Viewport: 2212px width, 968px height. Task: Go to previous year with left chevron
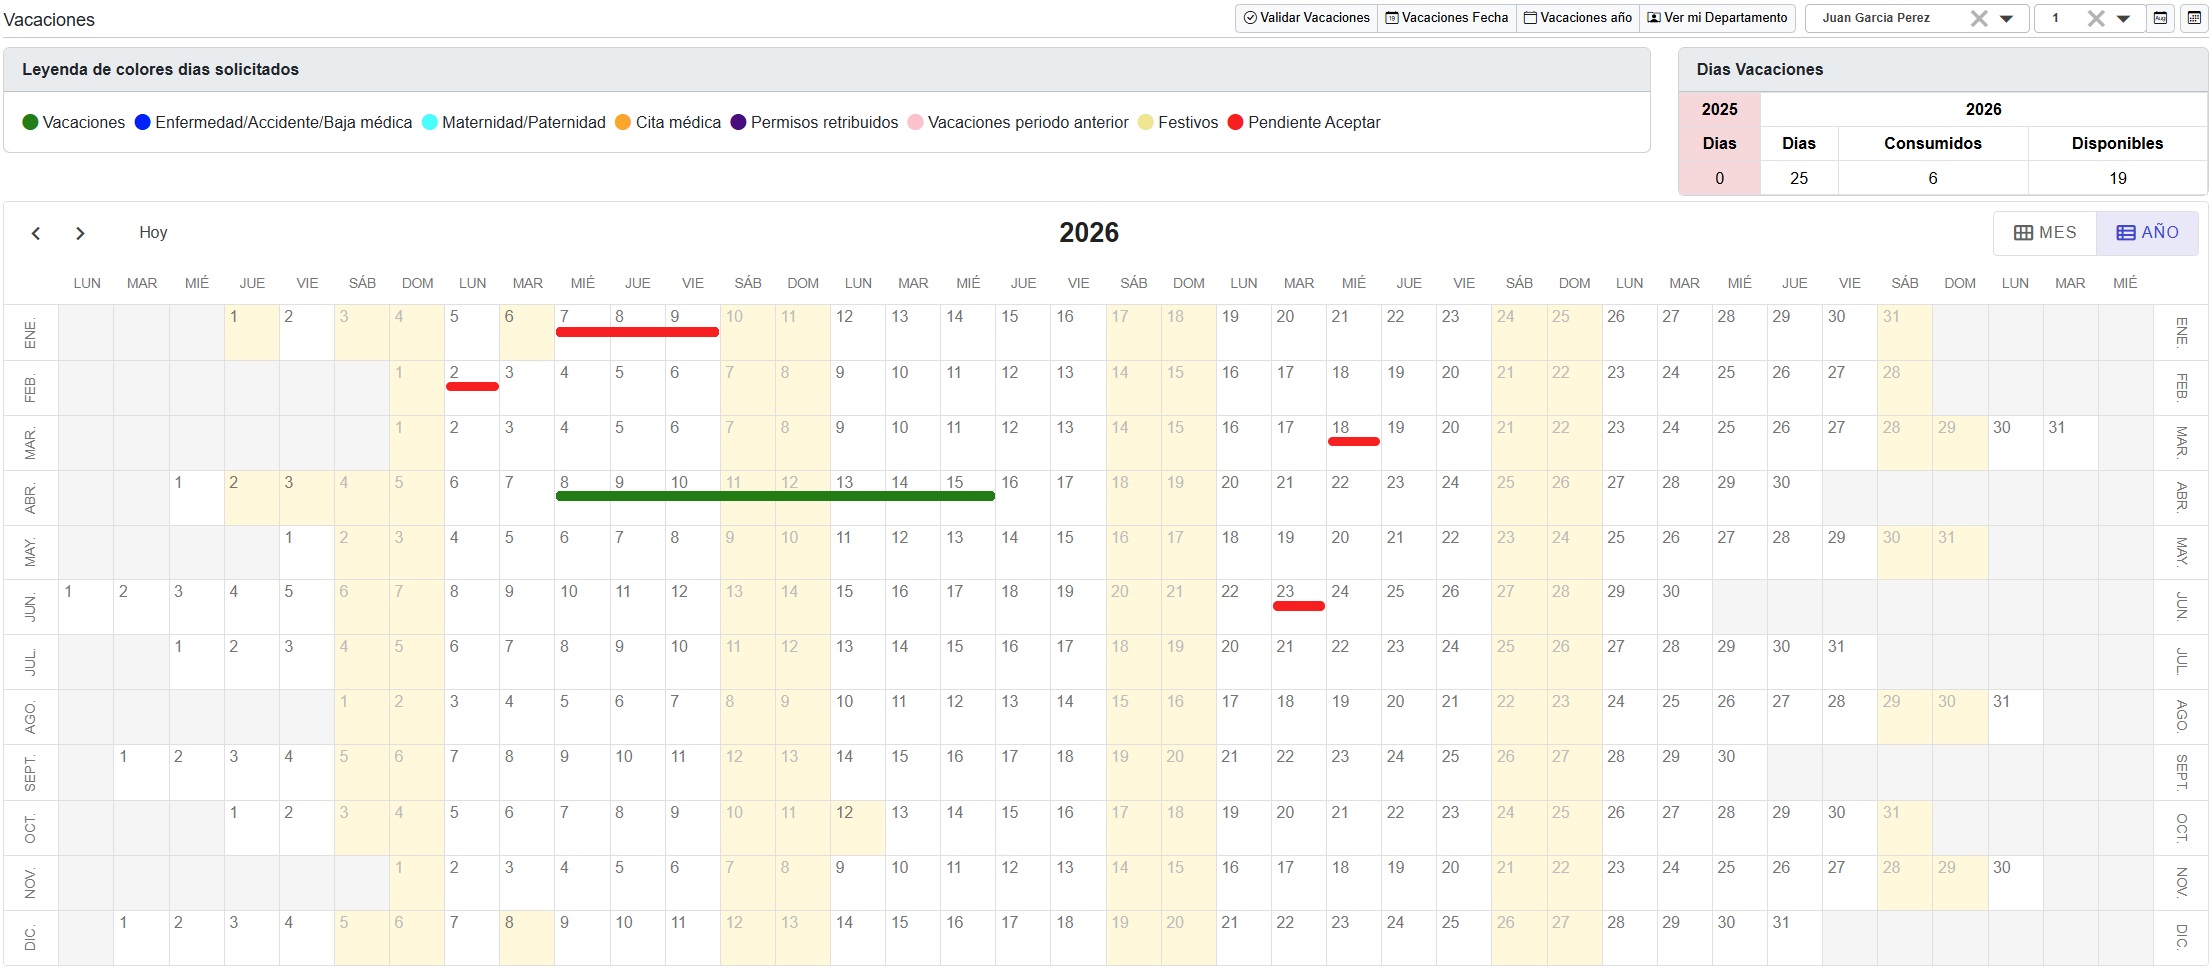pyautogui.click(x=36, y=233)
